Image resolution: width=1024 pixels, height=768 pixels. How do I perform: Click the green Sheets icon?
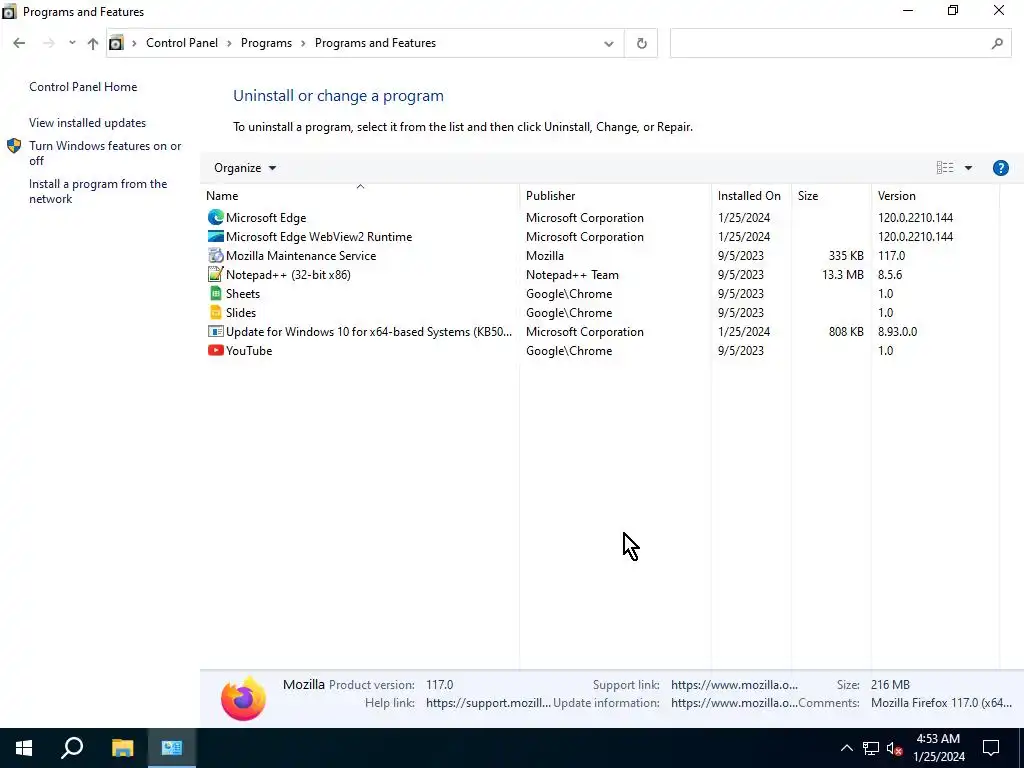pyautogui.click(x=216, y=293)
